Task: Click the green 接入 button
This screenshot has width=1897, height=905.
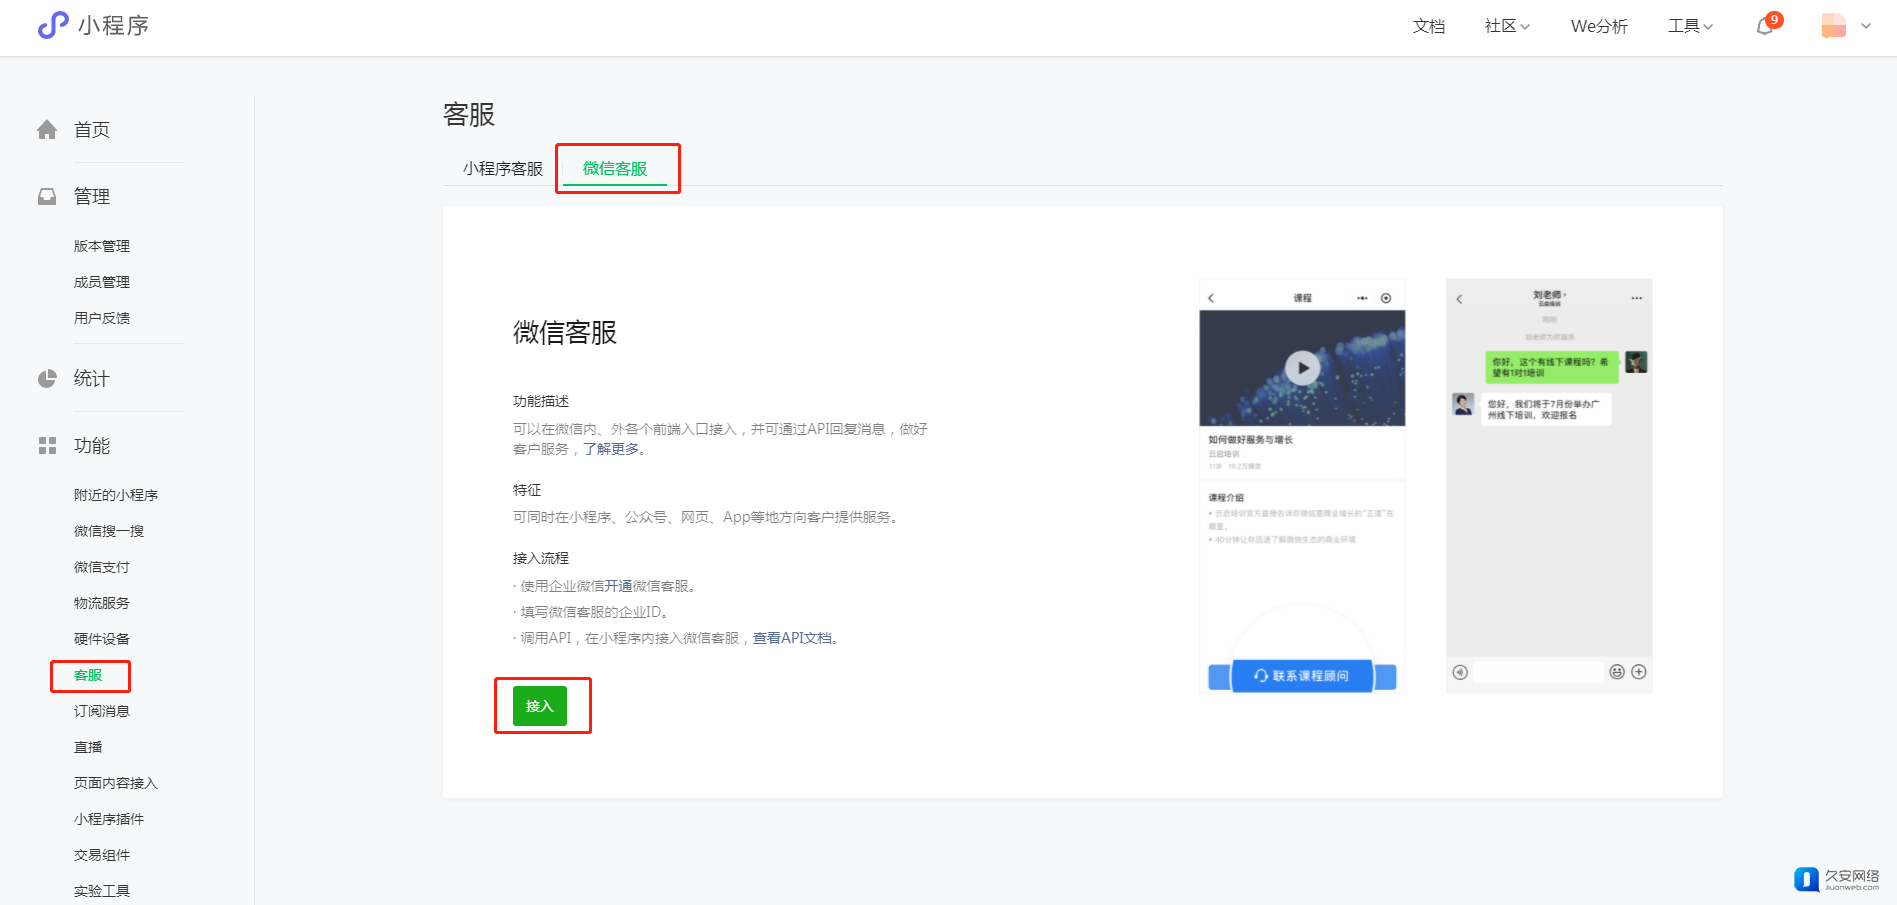Action: [x=539, y=706]
